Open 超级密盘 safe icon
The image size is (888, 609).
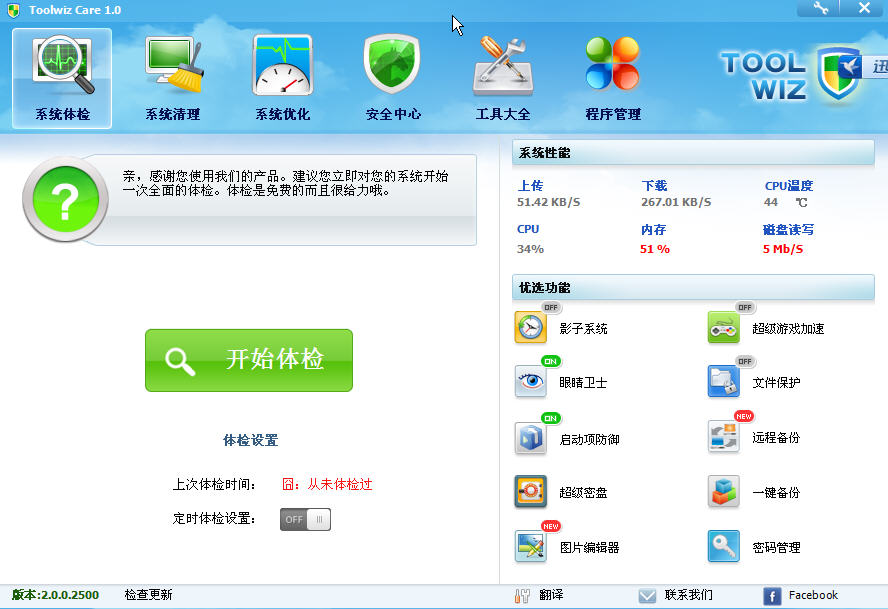531,491
